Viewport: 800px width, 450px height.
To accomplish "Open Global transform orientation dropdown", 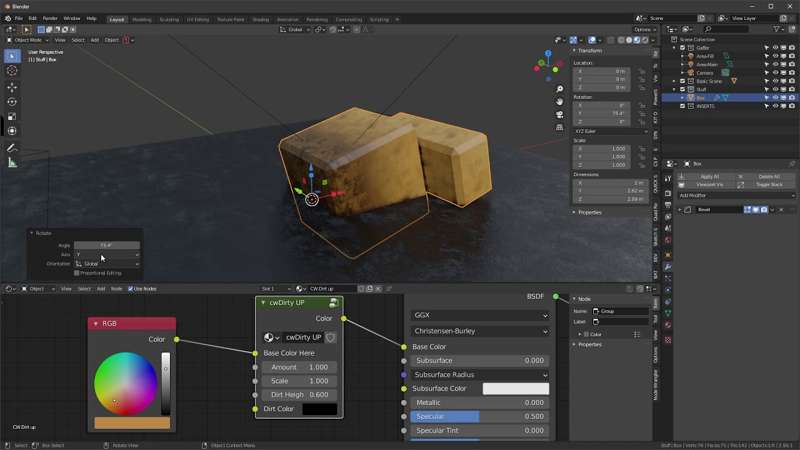I will tap(295, 30).
